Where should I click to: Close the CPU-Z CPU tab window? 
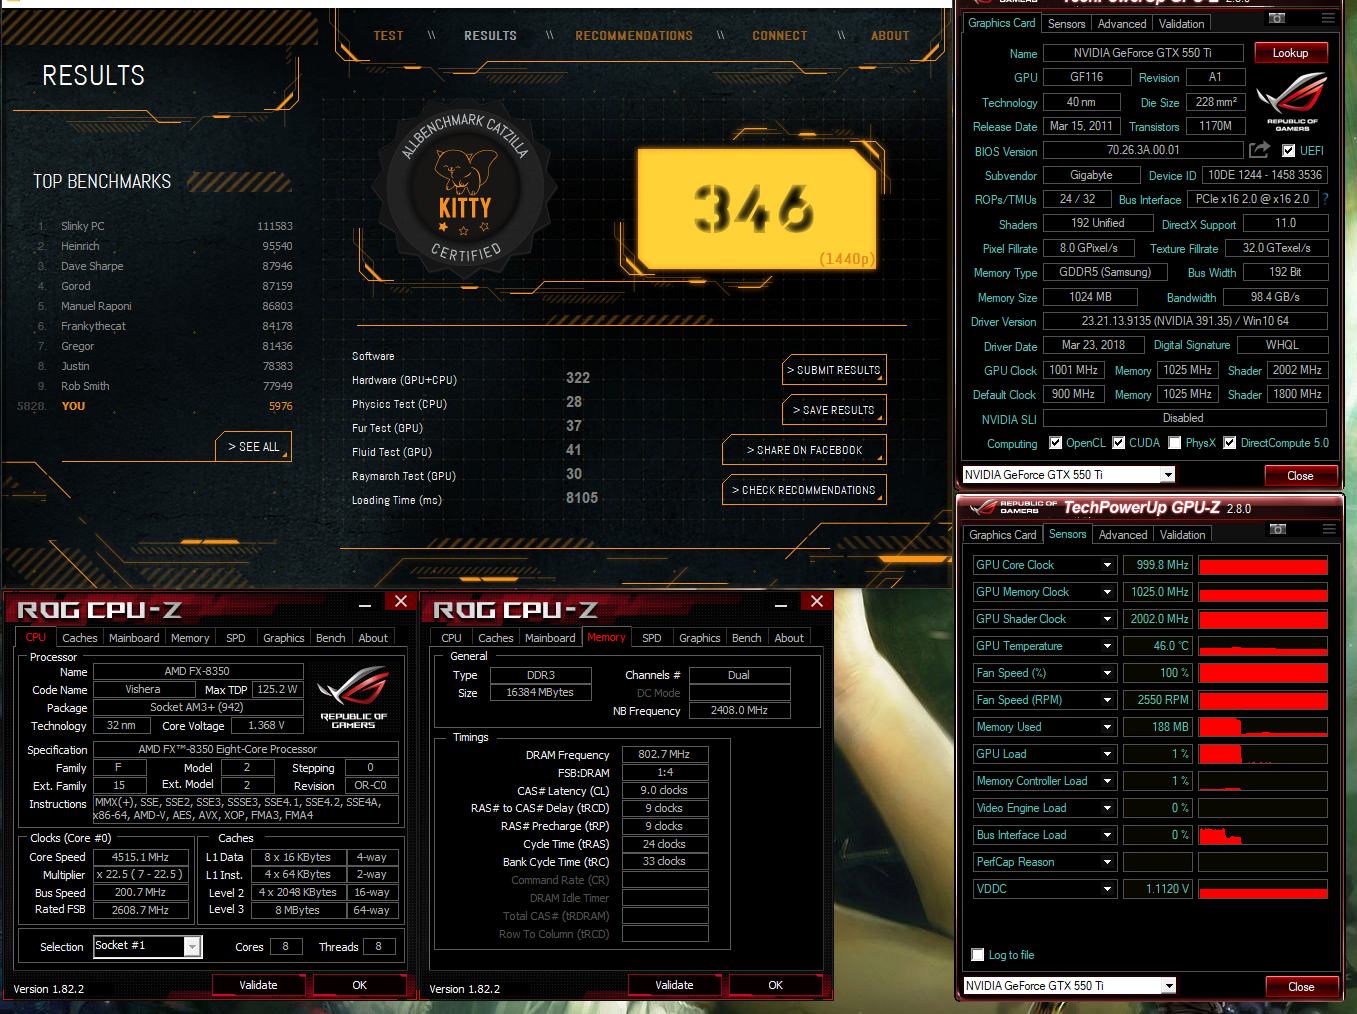(400, 601)
